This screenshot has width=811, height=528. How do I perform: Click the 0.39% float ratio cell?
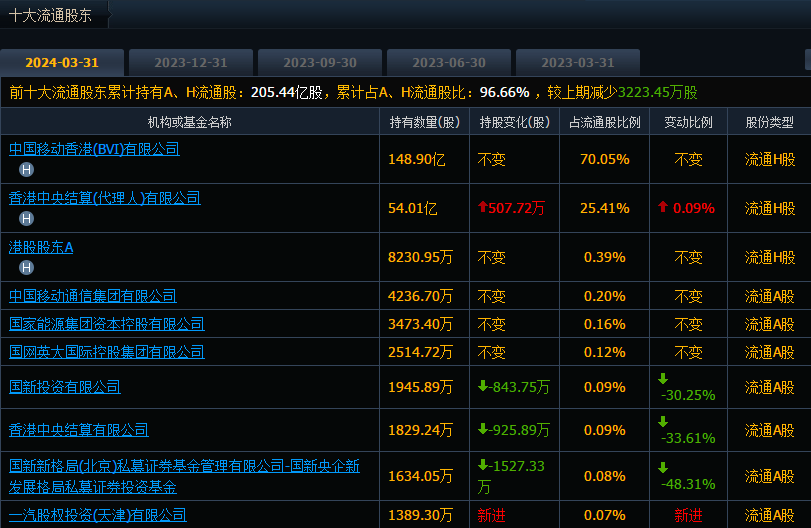pyautogui.click(x=605, y=257)
